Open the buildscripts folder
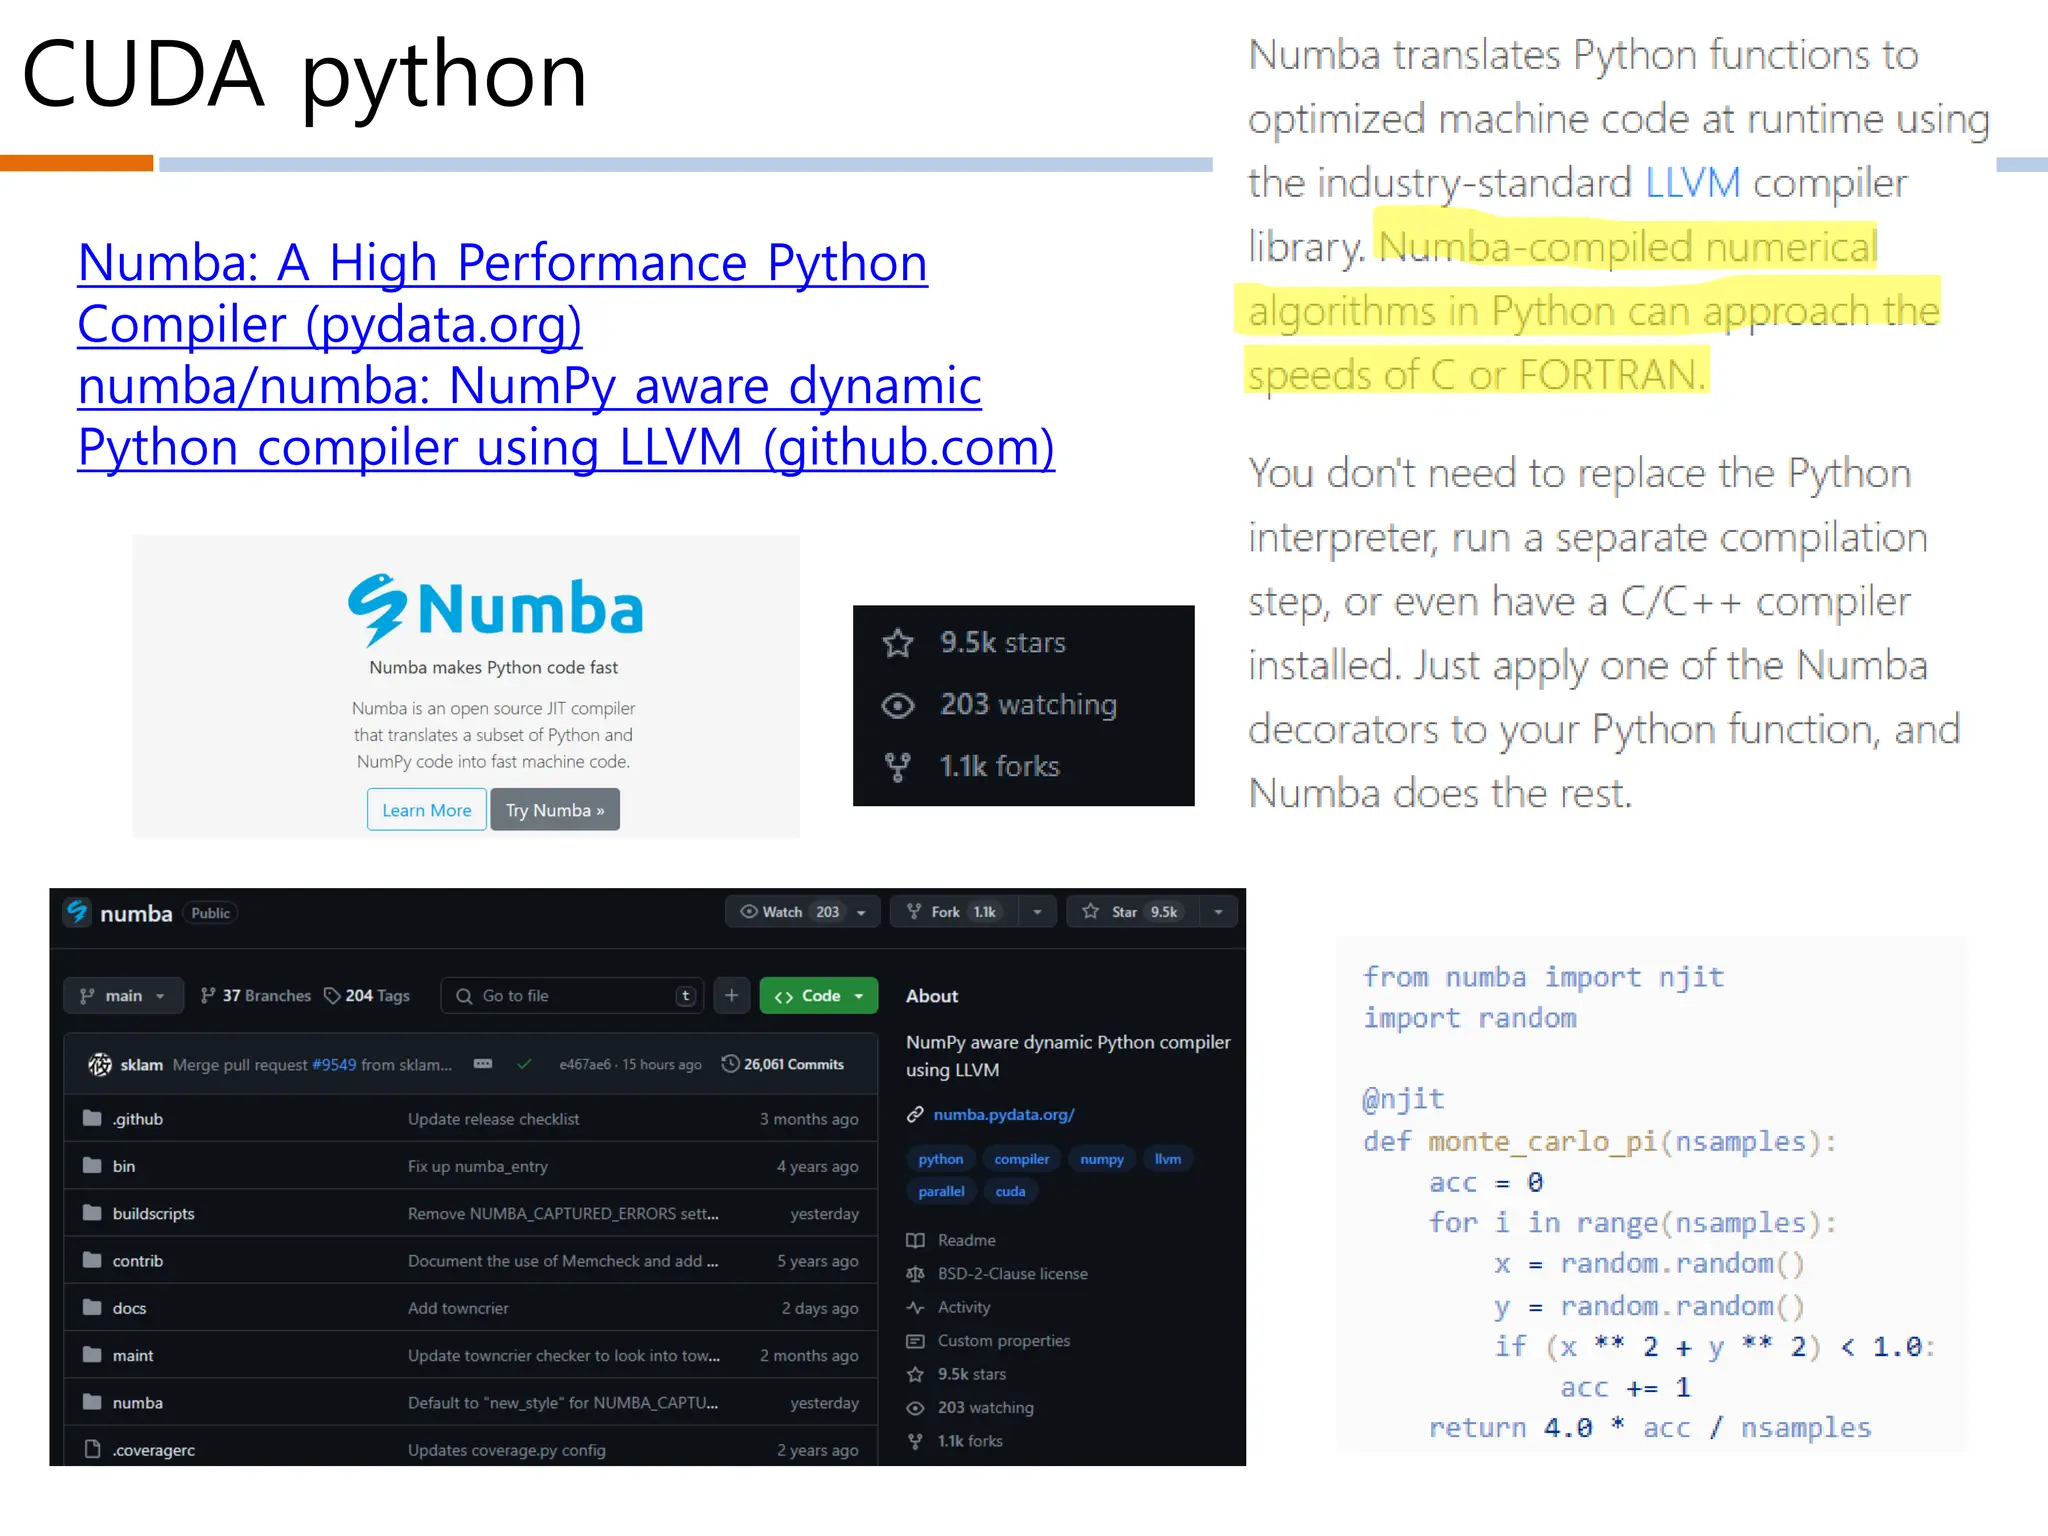The height and width of the screenshot is (1536, 2048). (153, 1214)
